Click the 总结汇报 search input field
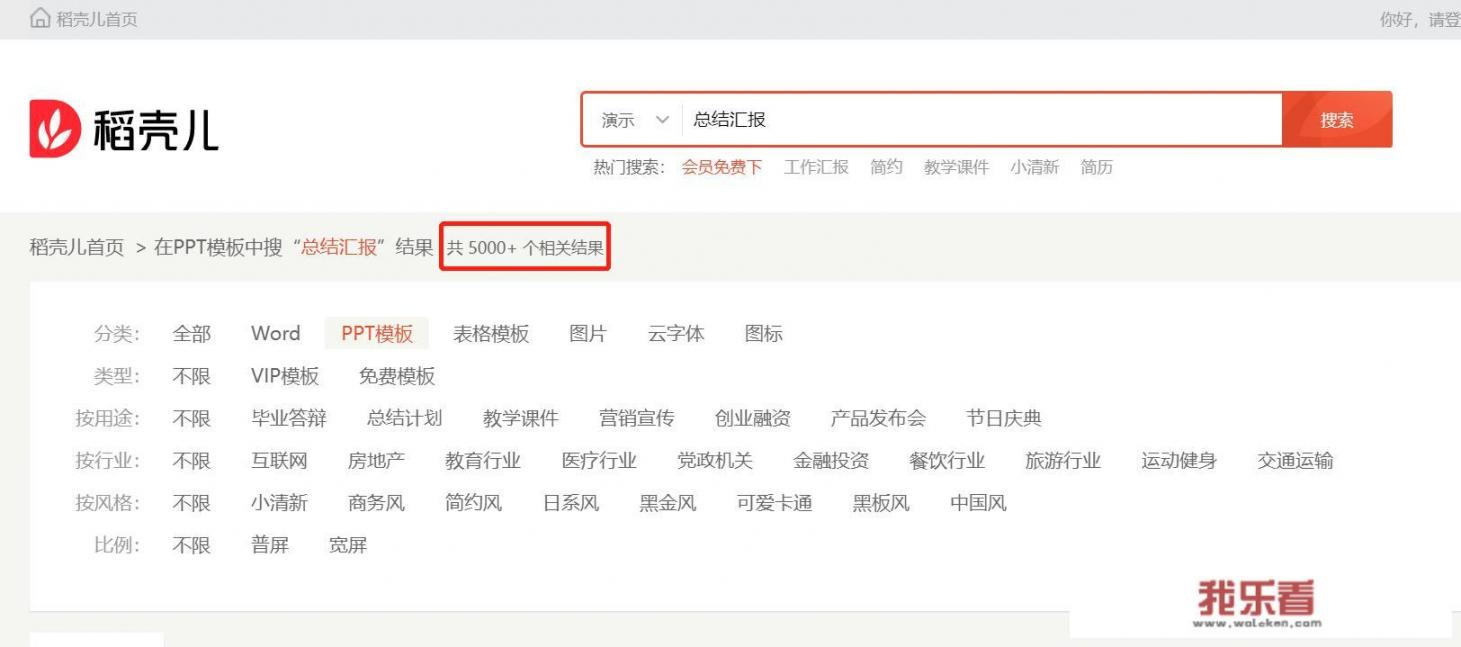Image resolution: width=1461 pixels, height=647 pixels. pyautogui.click(x=981, y=120)
